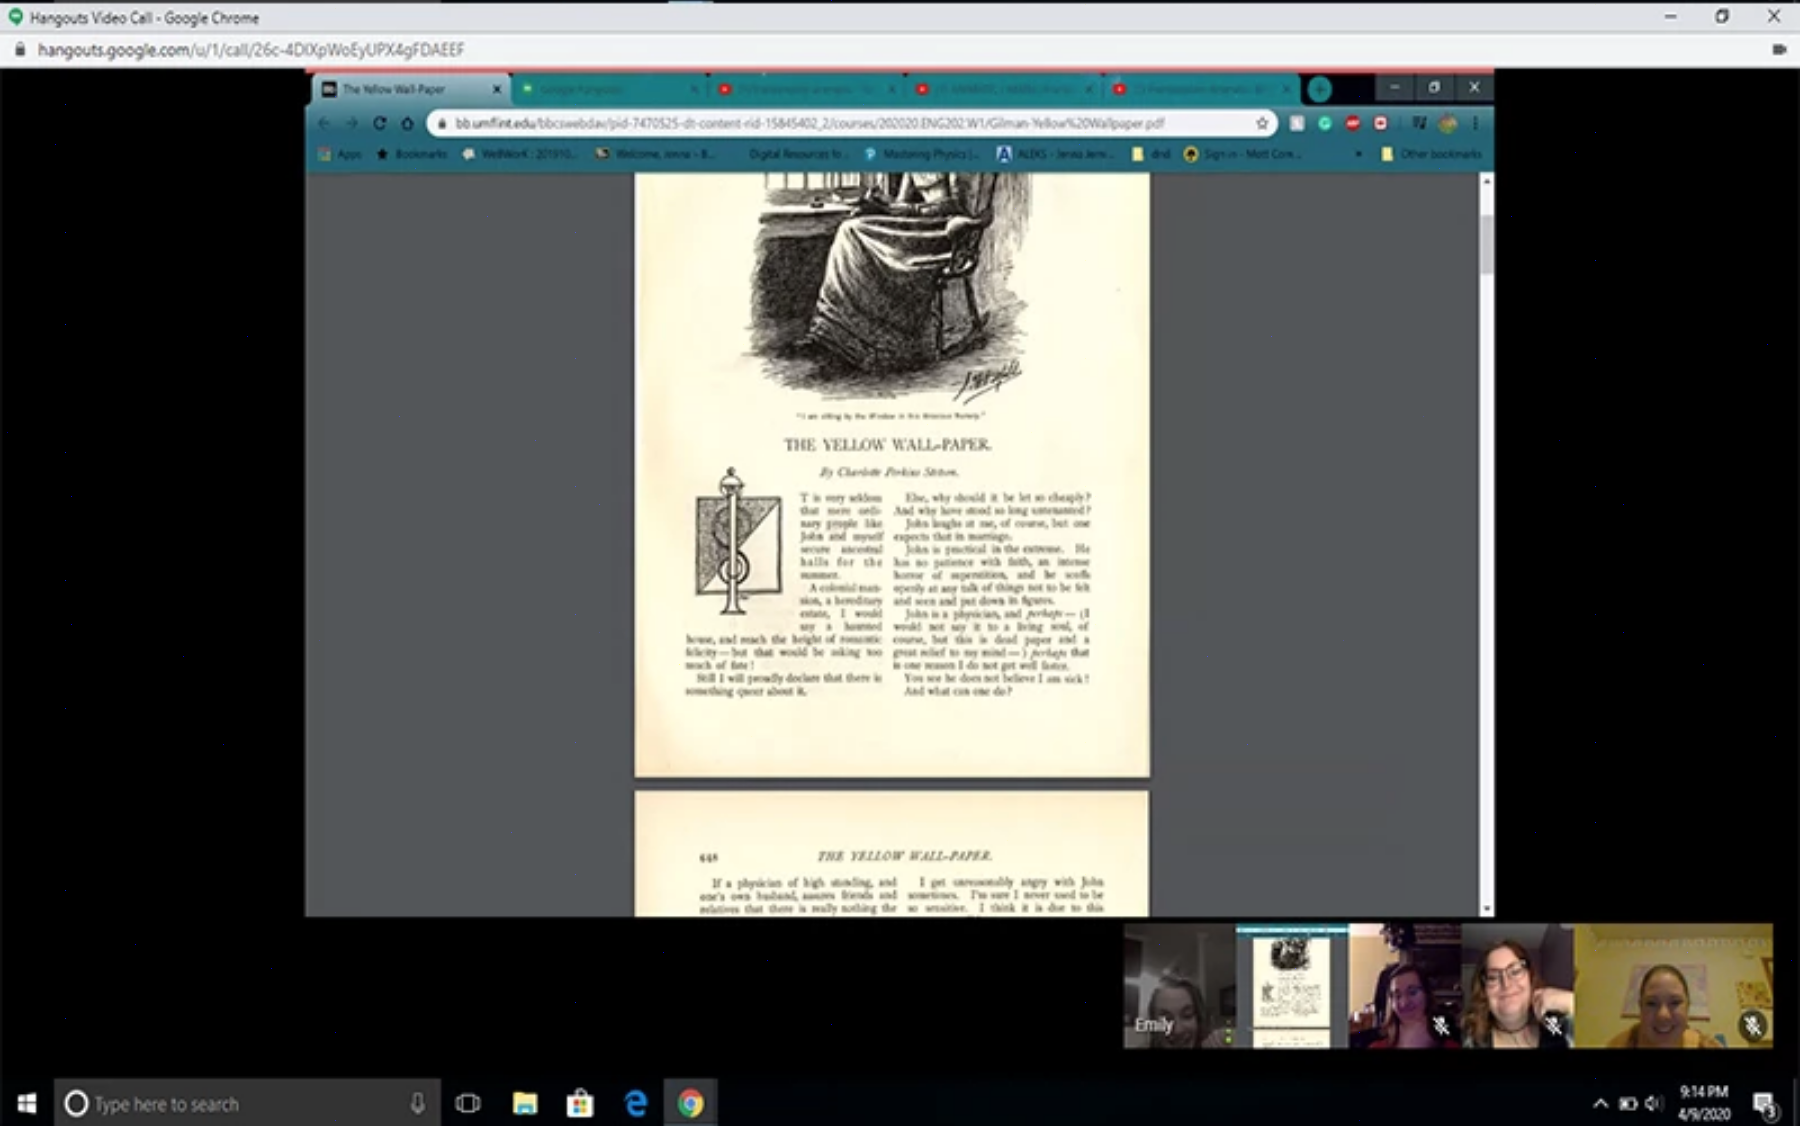Screen dimensions: 1800x1126
Task: Open Task View from the taskbar
Action: [x=467, y=1103]
